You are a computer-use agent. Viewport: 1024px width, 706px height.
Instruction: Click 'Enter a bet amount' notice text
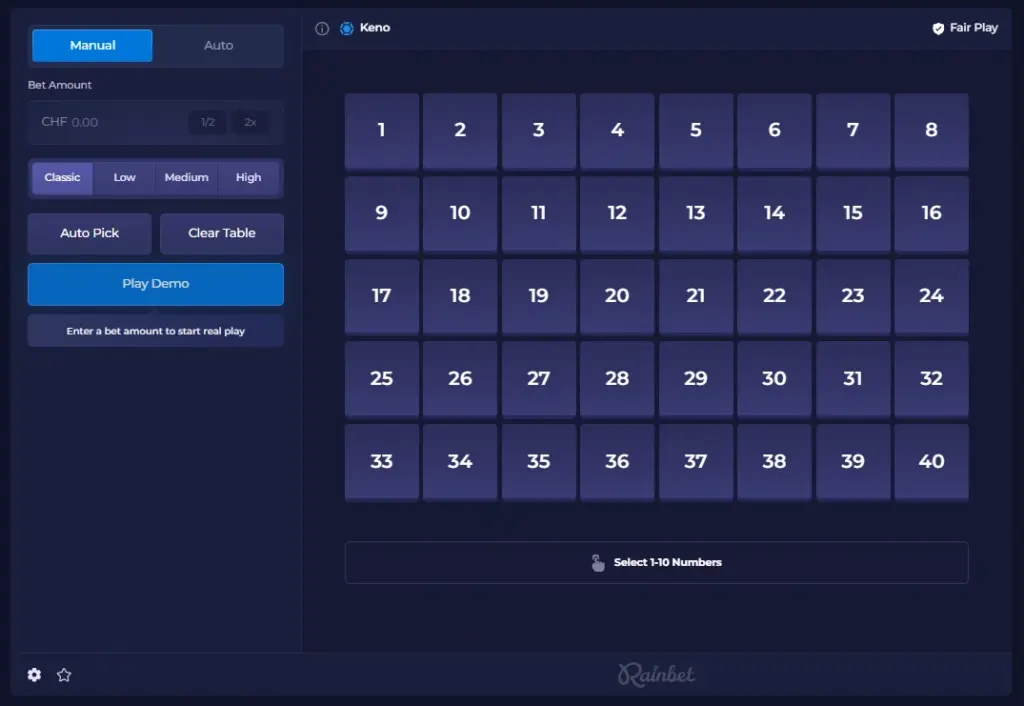[x=155, y=331]
